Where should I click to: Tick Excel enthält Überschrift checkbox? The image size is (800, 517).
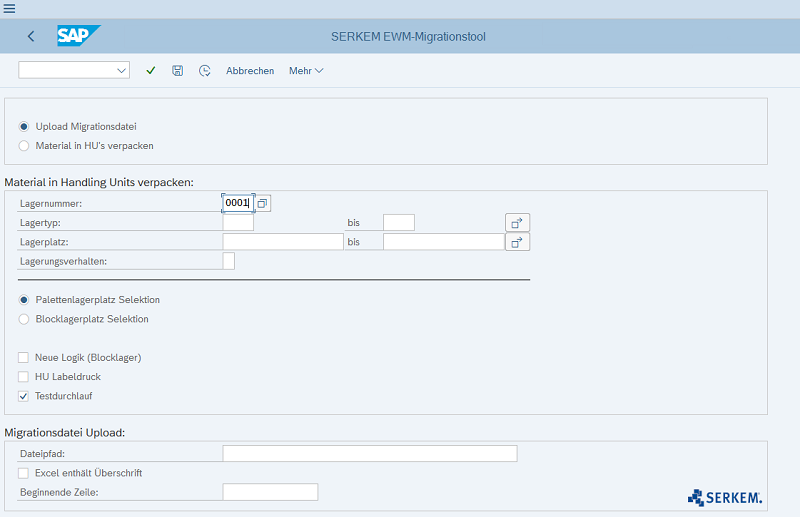coord(23,473)
